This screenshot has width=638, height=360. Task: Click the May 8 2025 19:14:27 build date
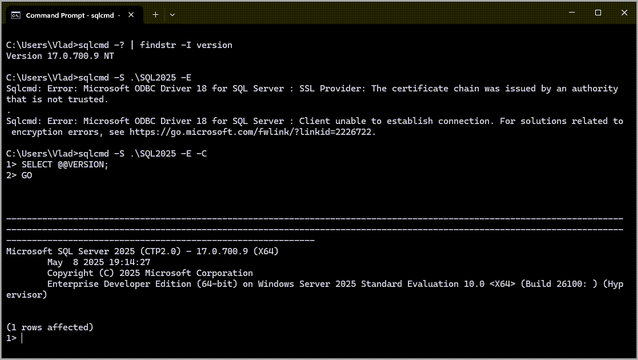(98, 262)
